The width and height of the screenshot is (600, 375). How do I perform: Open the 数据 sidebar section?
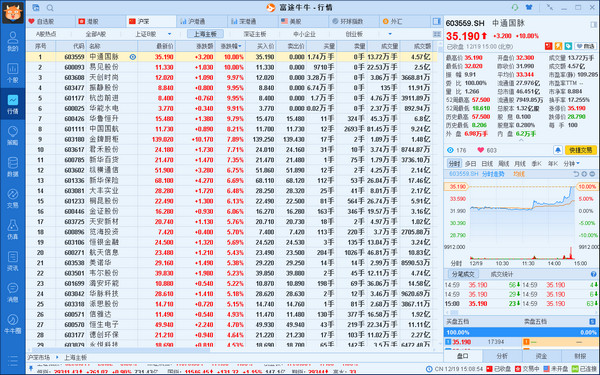[13, 167]
